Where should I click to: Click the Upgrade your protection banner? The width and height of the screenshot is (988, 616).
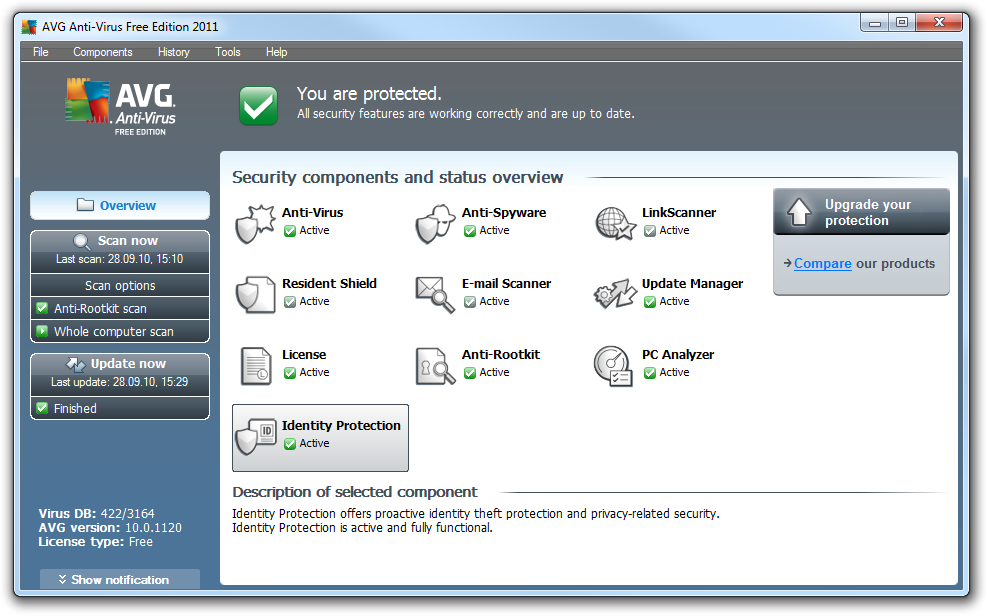[861, 212]
